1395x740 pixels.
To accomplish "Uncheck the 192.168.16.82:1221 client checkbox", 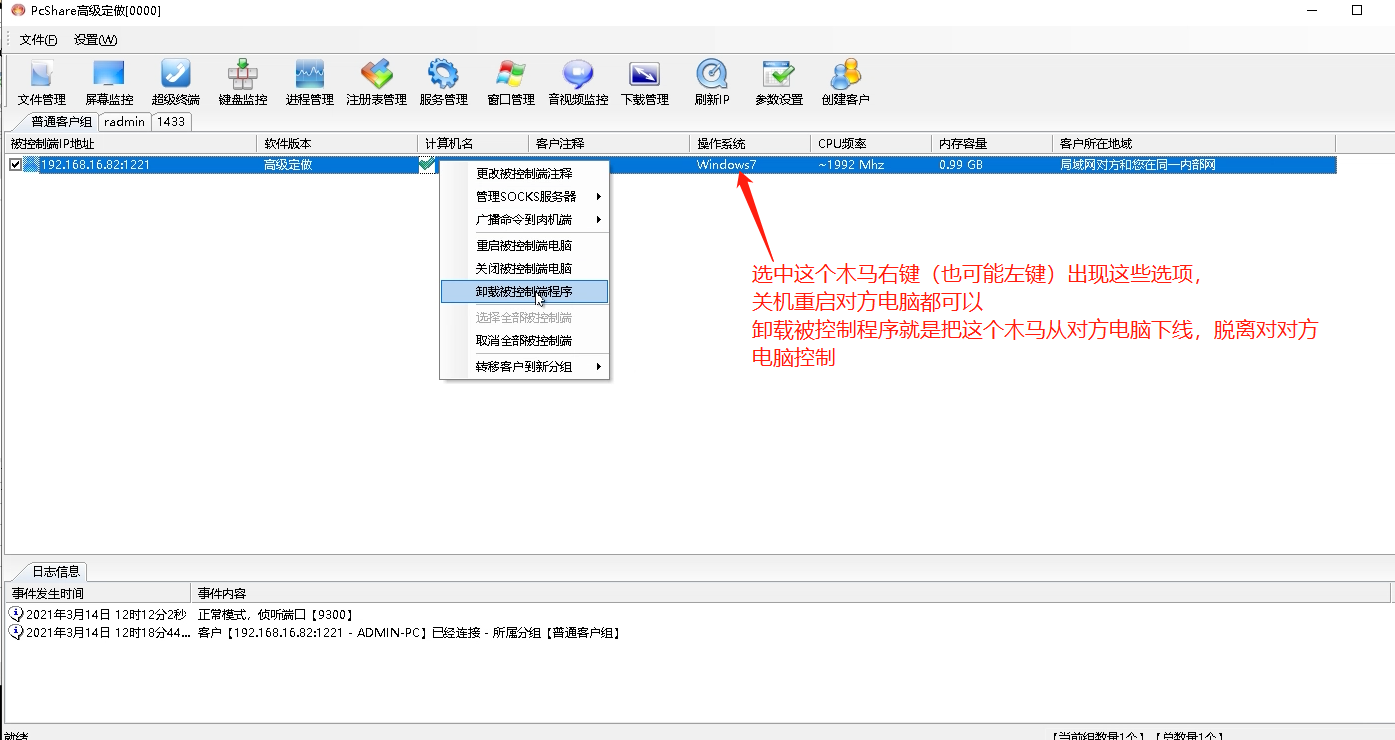I will 15,165.
